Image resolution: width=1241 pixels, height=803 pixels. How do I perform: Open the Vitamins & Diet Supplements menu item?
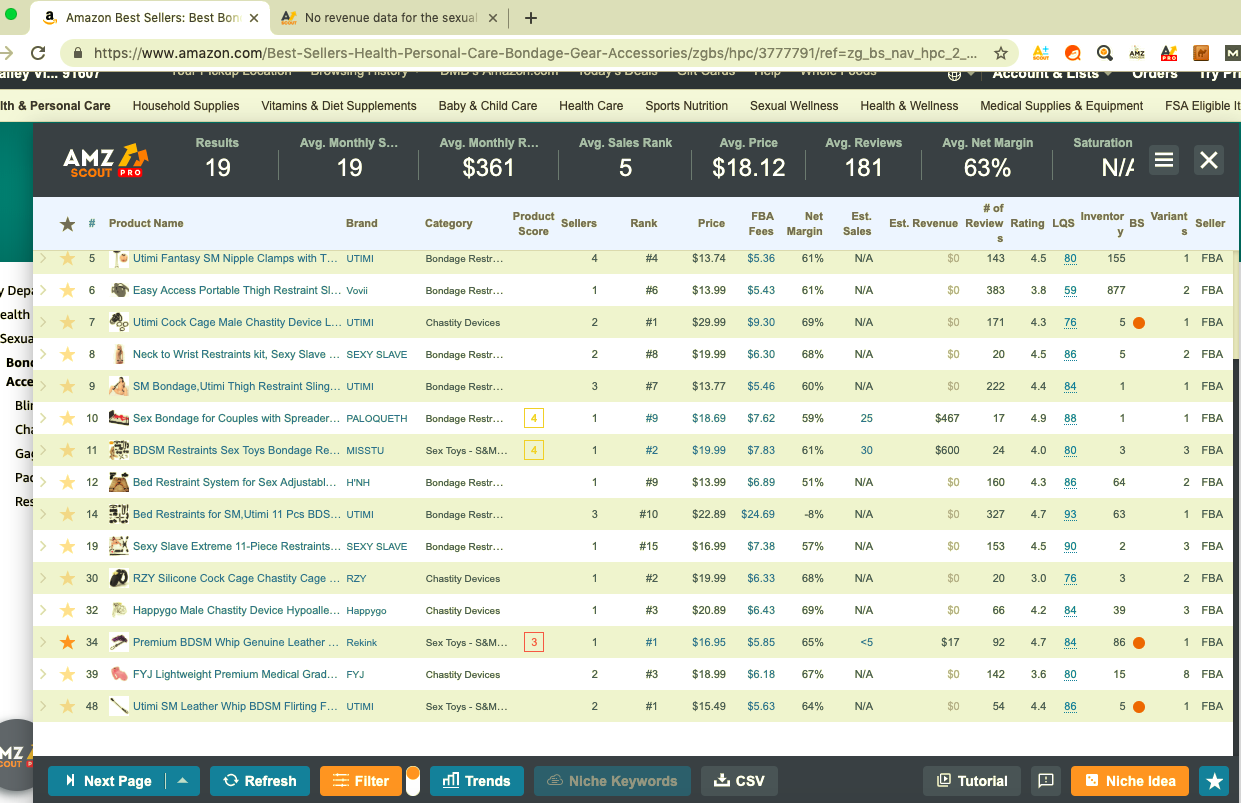point(338,106)
